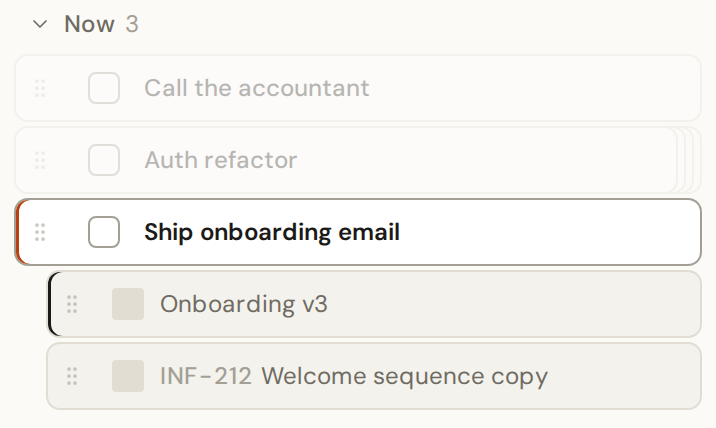
Task: Expand stacked cards edge on Auth refactor
Action: (690, 160)
